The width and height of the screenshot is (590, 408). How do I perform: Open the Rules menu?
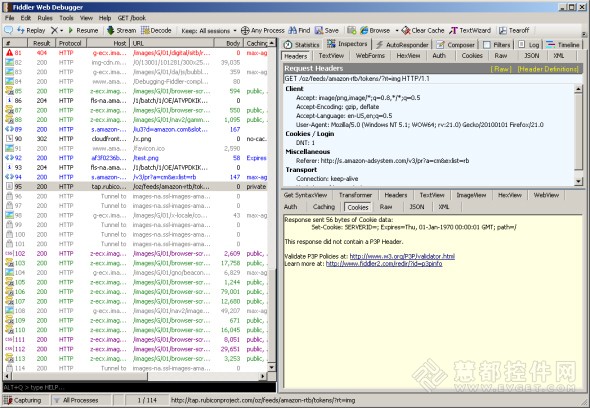[x=45, y=18]
